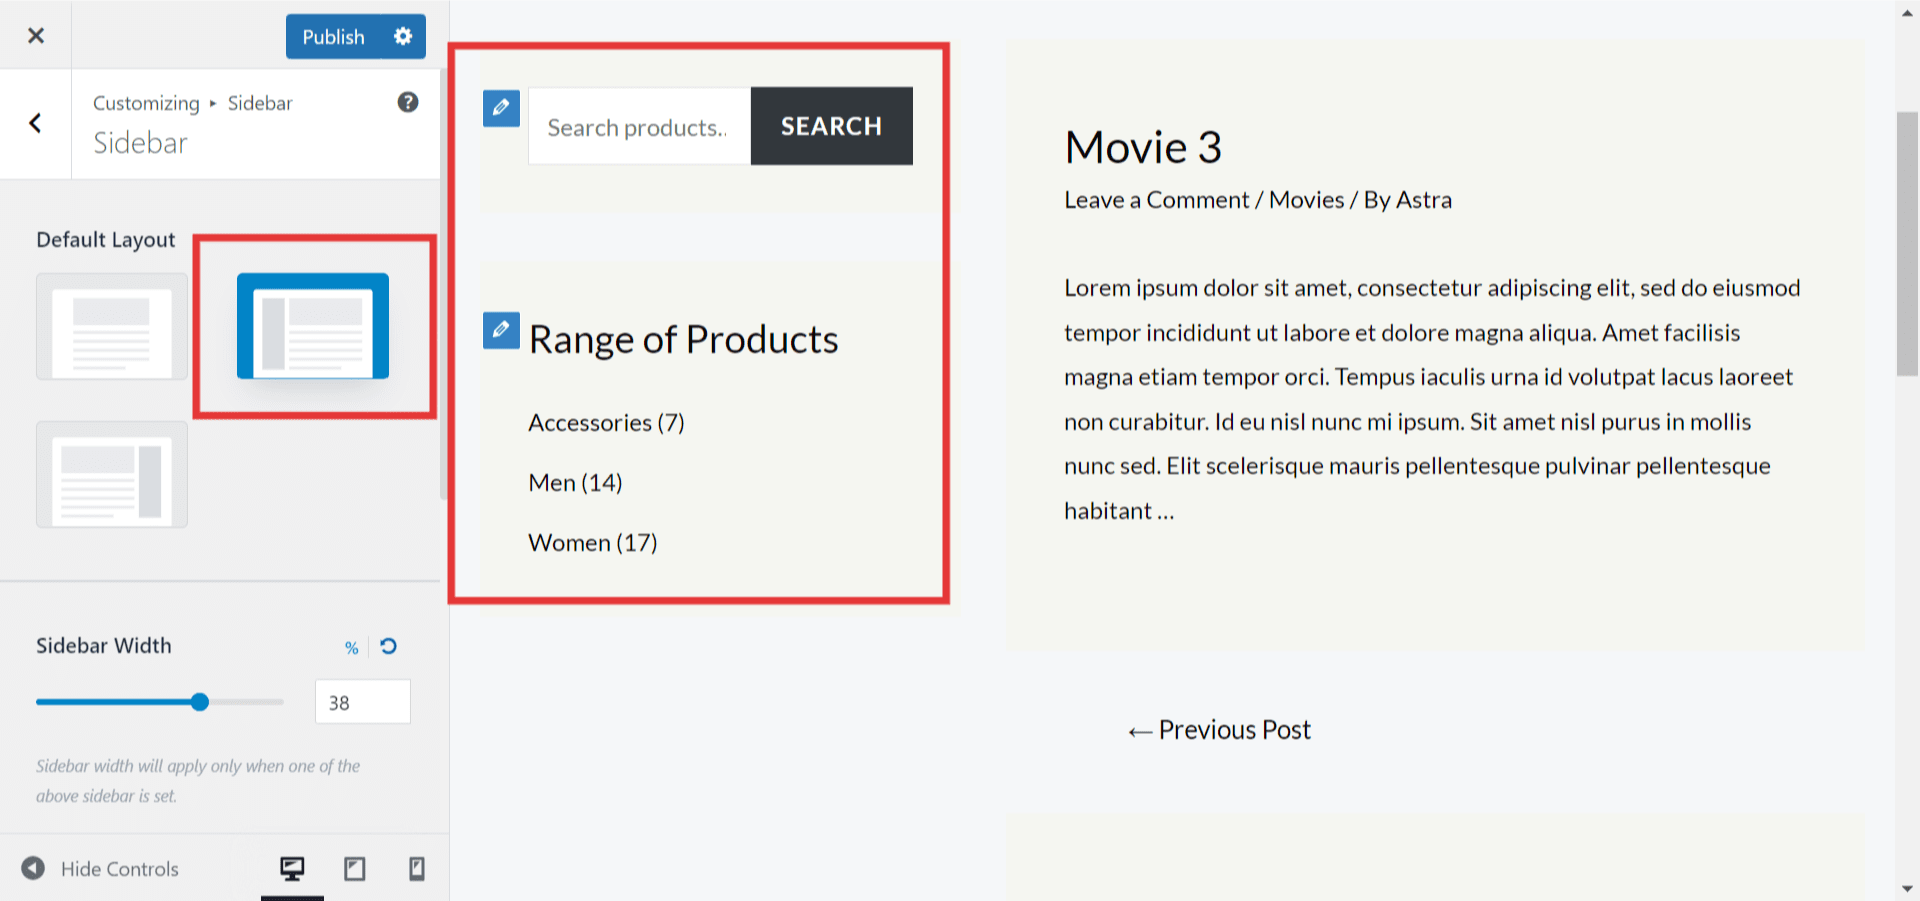
Task: Open the Men (14) category link
Action: point(575,483)
